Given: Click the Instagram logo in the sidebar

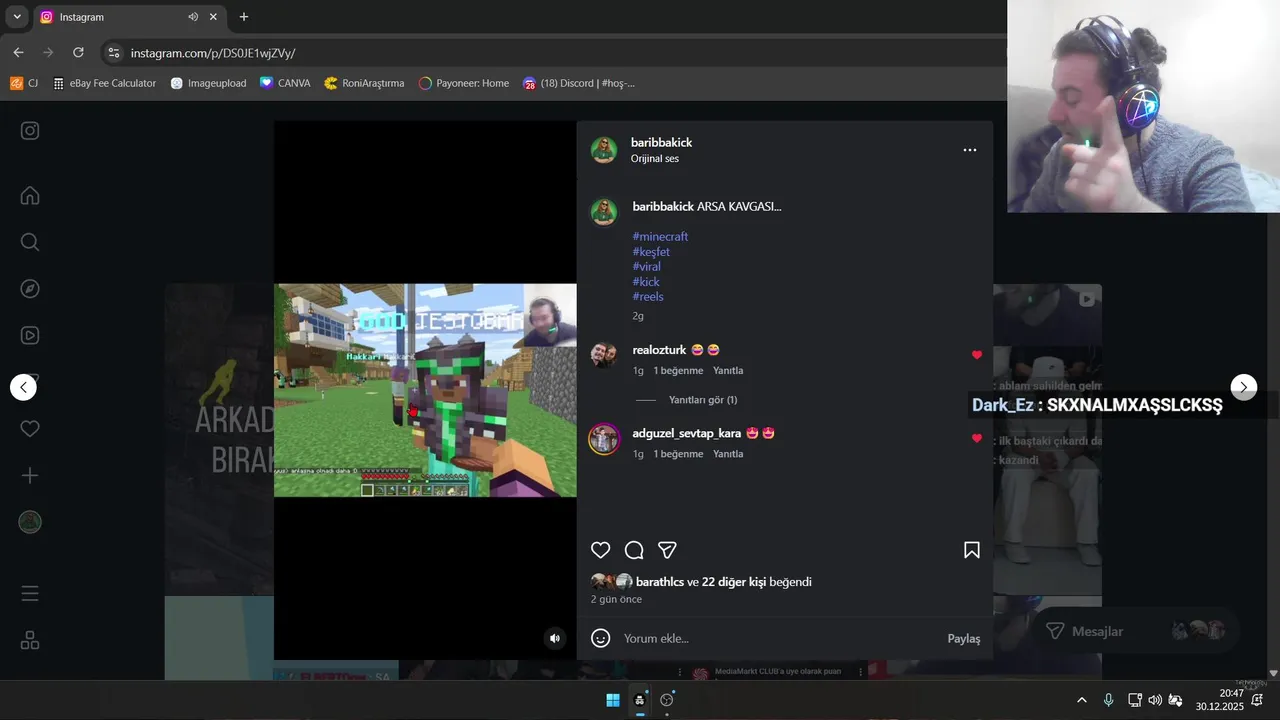Looking at the screenshot, I should click(30, 130).
